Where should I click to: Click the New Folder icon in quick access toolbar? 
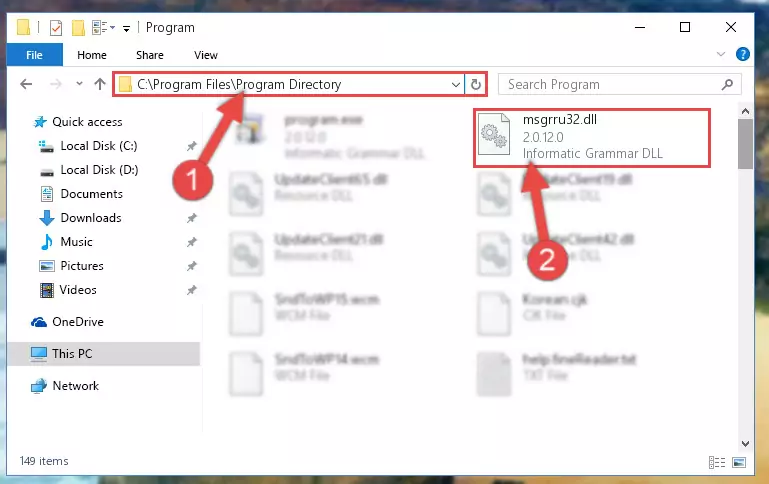click(x=78, y=28)
